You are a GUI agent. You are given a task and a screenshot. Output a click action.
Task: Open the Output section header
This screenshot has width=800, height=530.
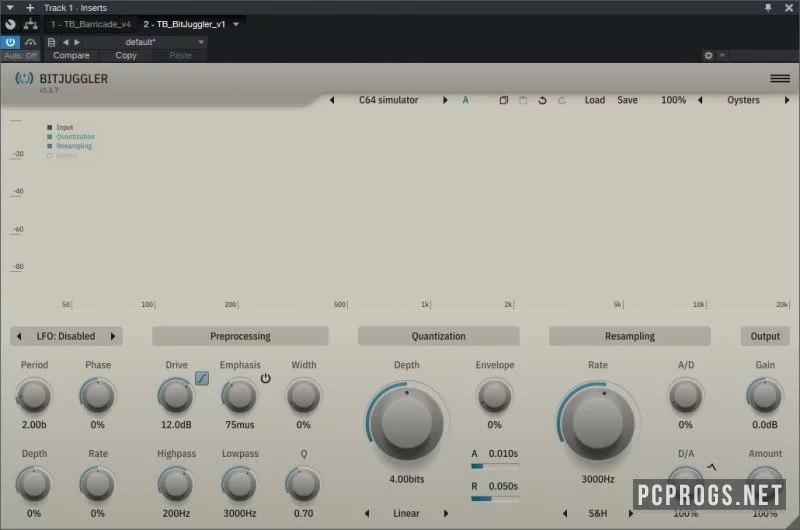[765, 336]
